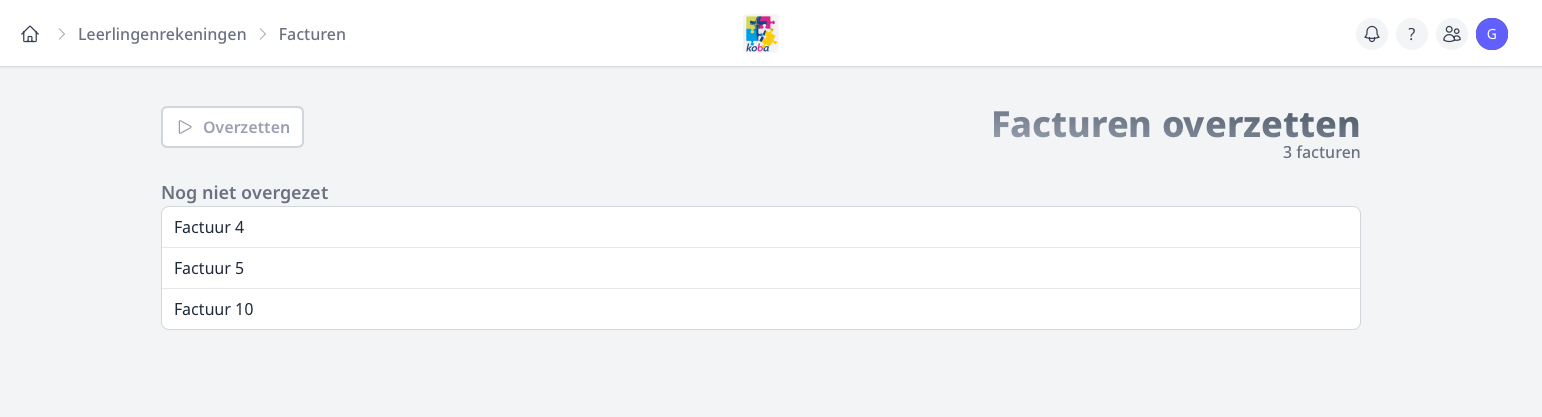The width and height of the screenshot is (1542, 417).
Task: Click the Facturen overzetten page heading
Action: pos(1175,125)
